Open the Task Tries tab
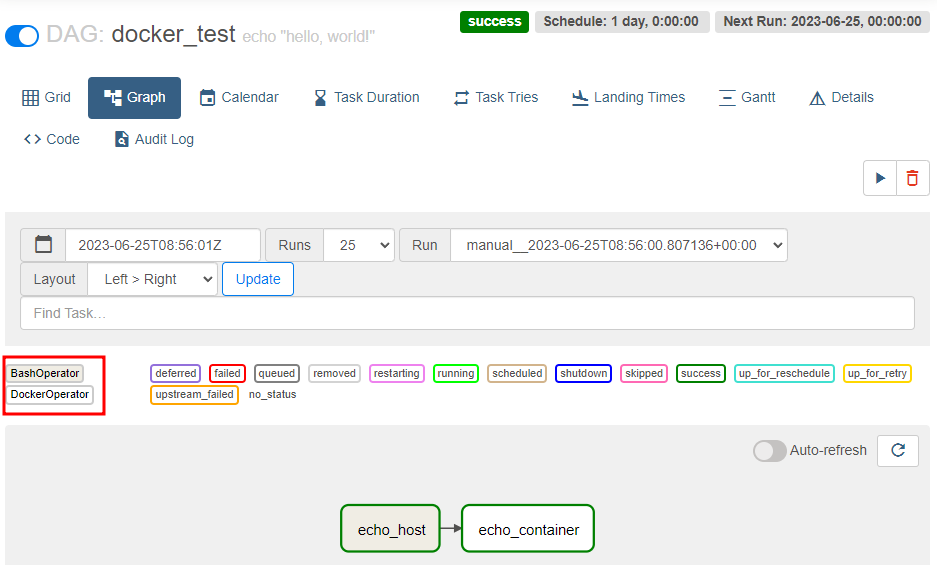Screen dimensions: 937x565 pos(496,97)
